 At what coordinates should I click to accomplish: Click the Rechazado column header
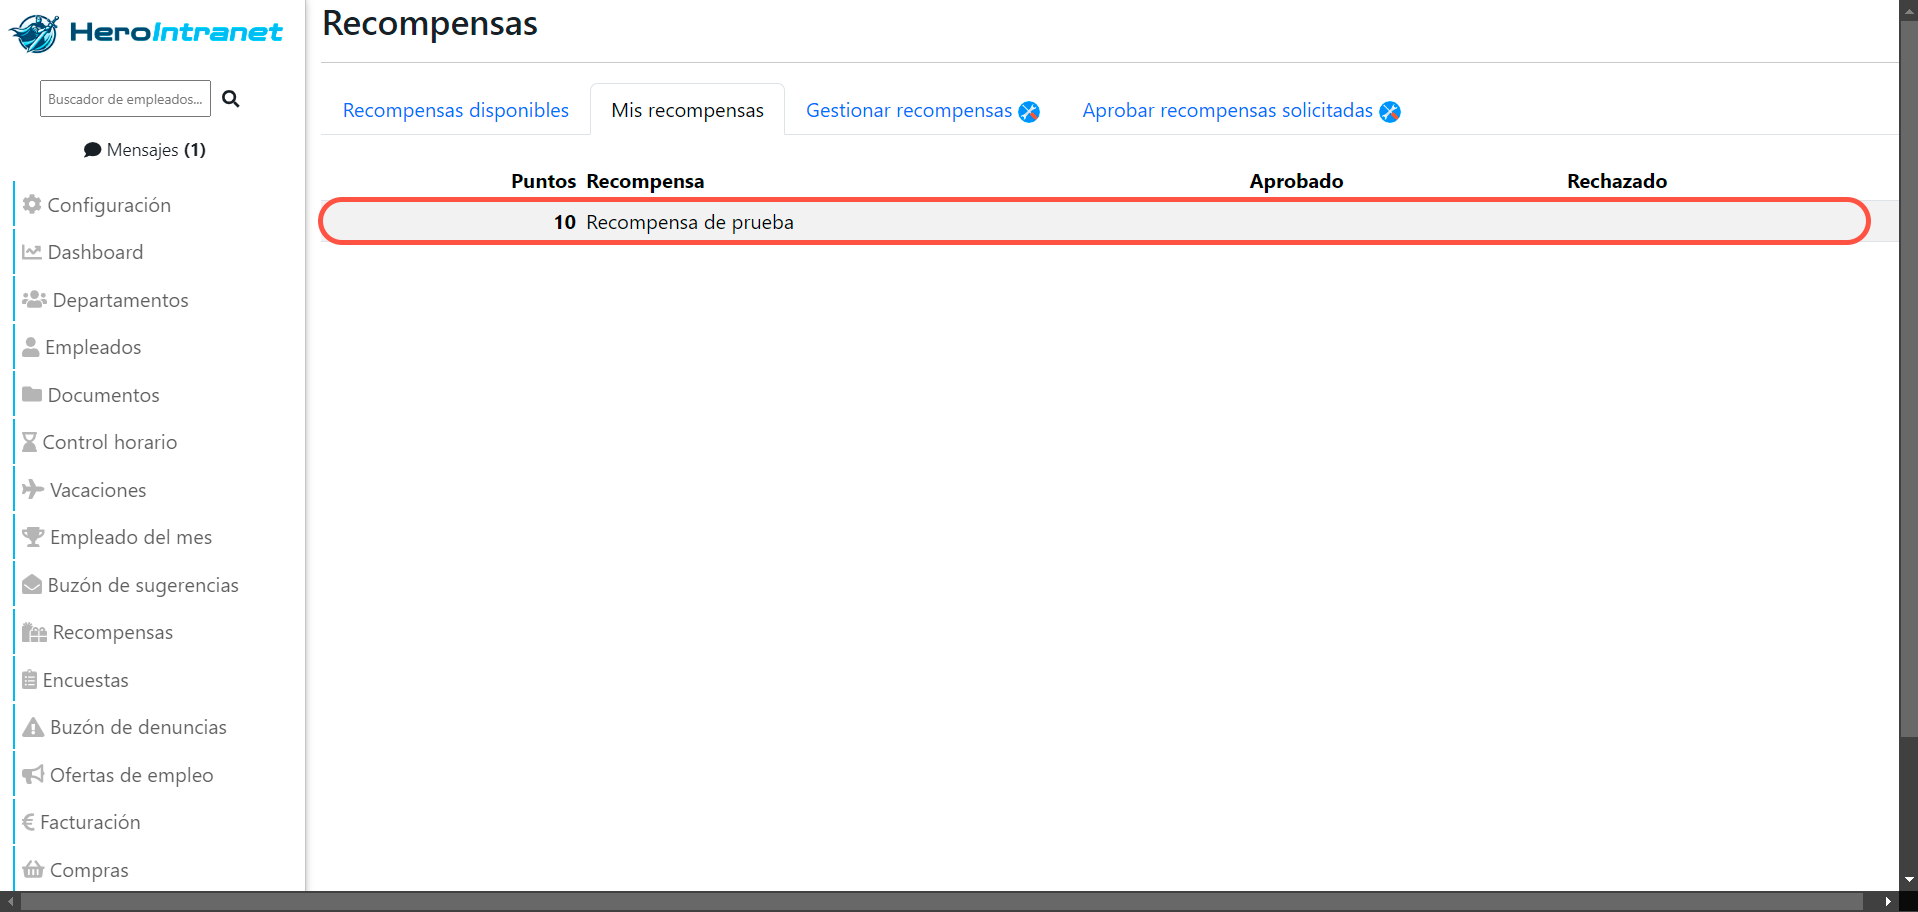point(1617,181)
